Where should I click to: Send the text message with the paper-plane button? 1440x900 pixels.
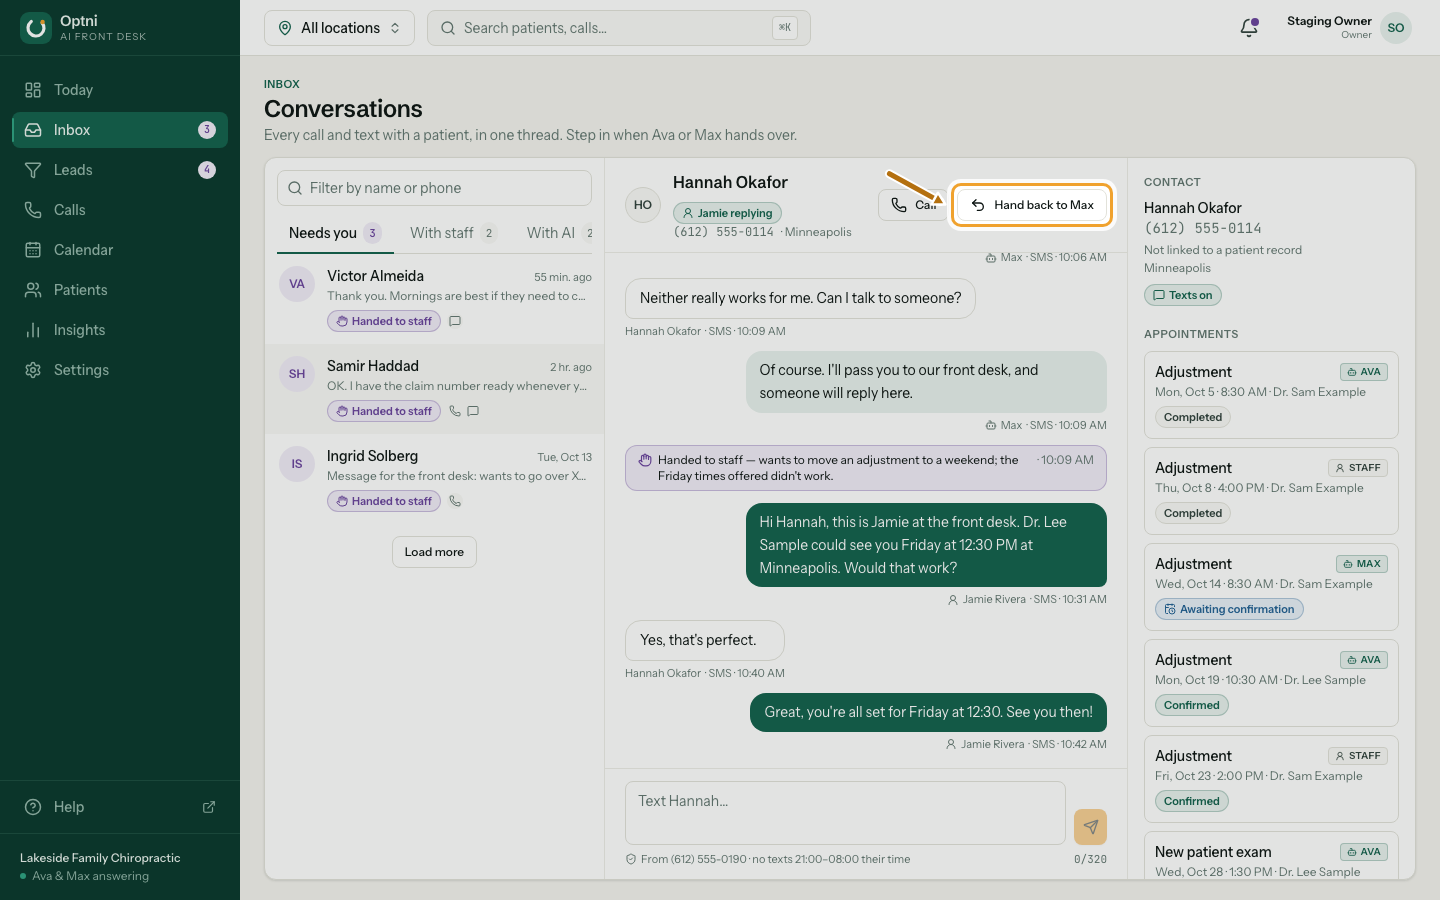click(1090, 827)
